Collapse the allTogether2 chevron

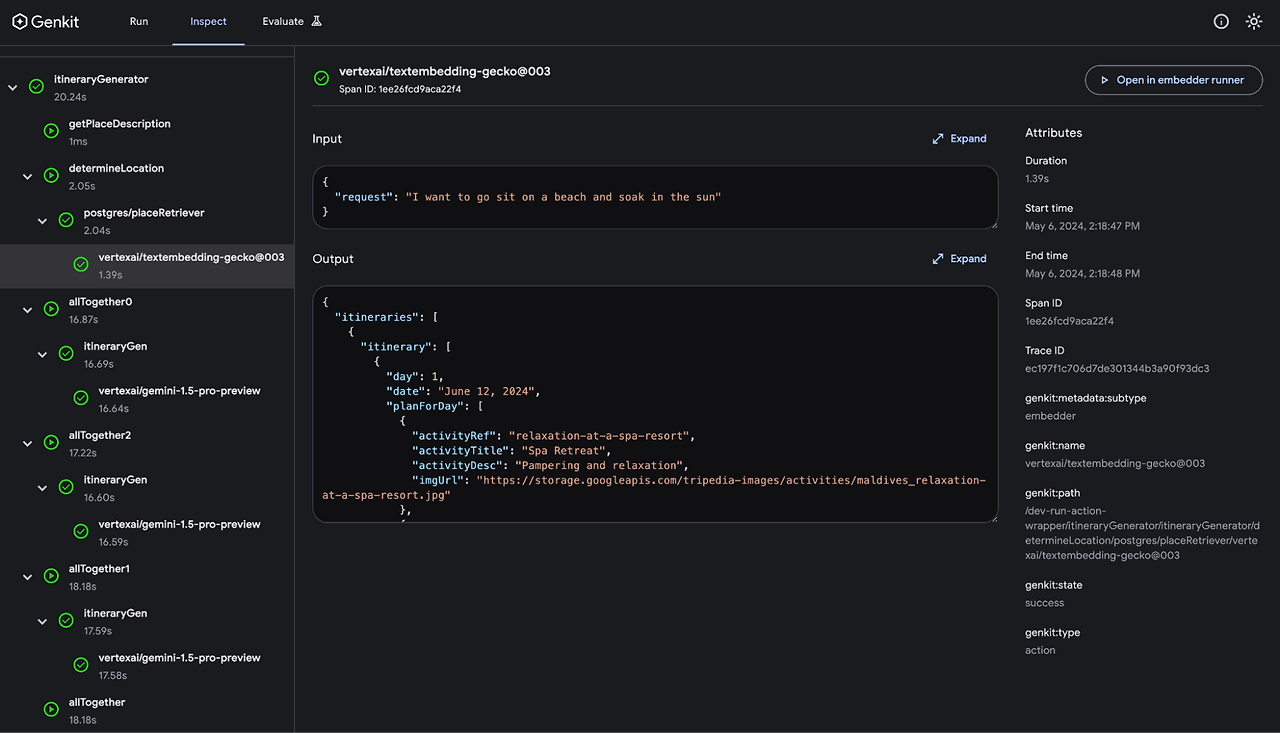coord(28,443)
